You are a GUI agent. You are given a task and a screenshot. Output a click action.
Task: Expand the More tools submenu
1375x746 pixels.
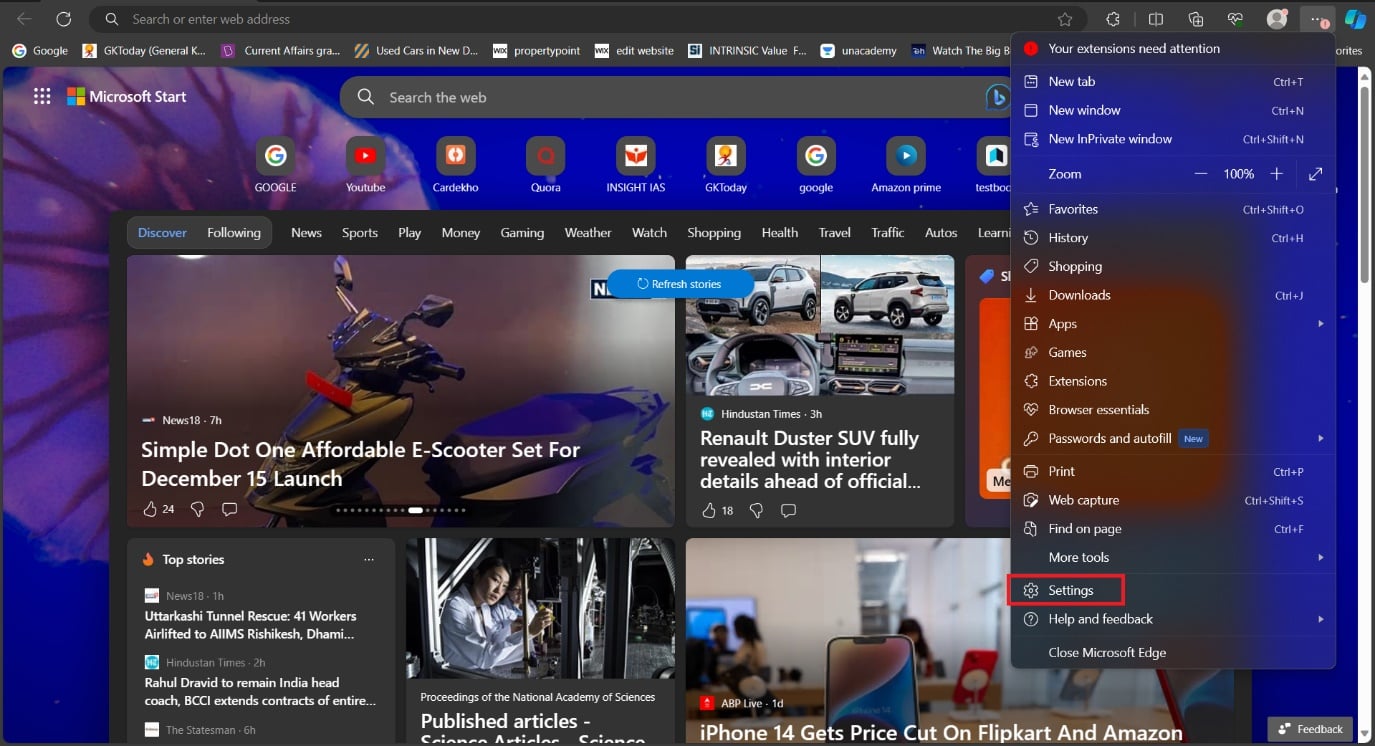(1321, 557)
